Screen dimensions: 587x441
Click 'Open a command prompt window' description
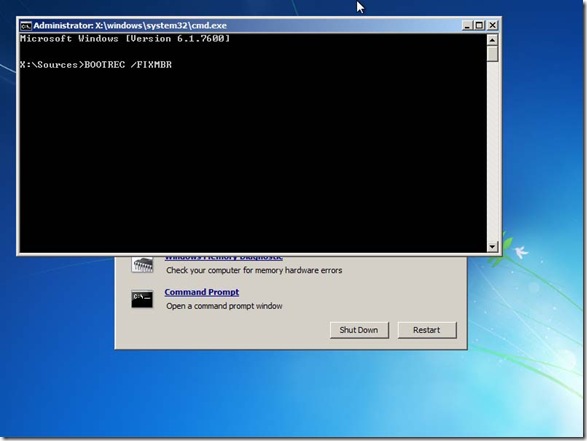224,306
